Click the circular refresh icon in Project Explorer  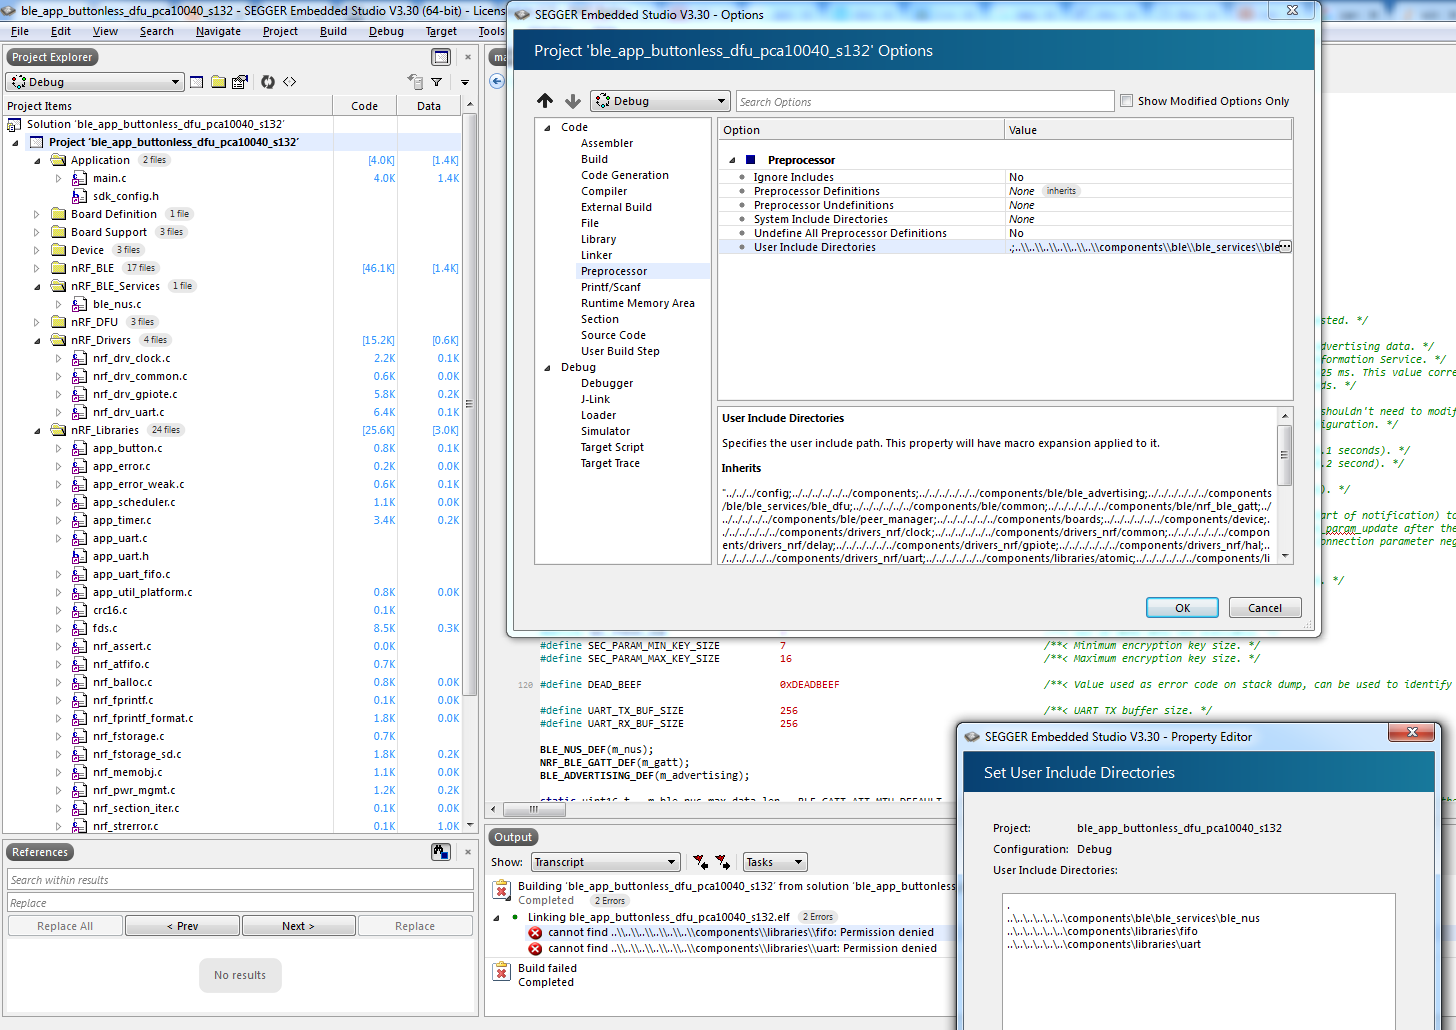268,82
